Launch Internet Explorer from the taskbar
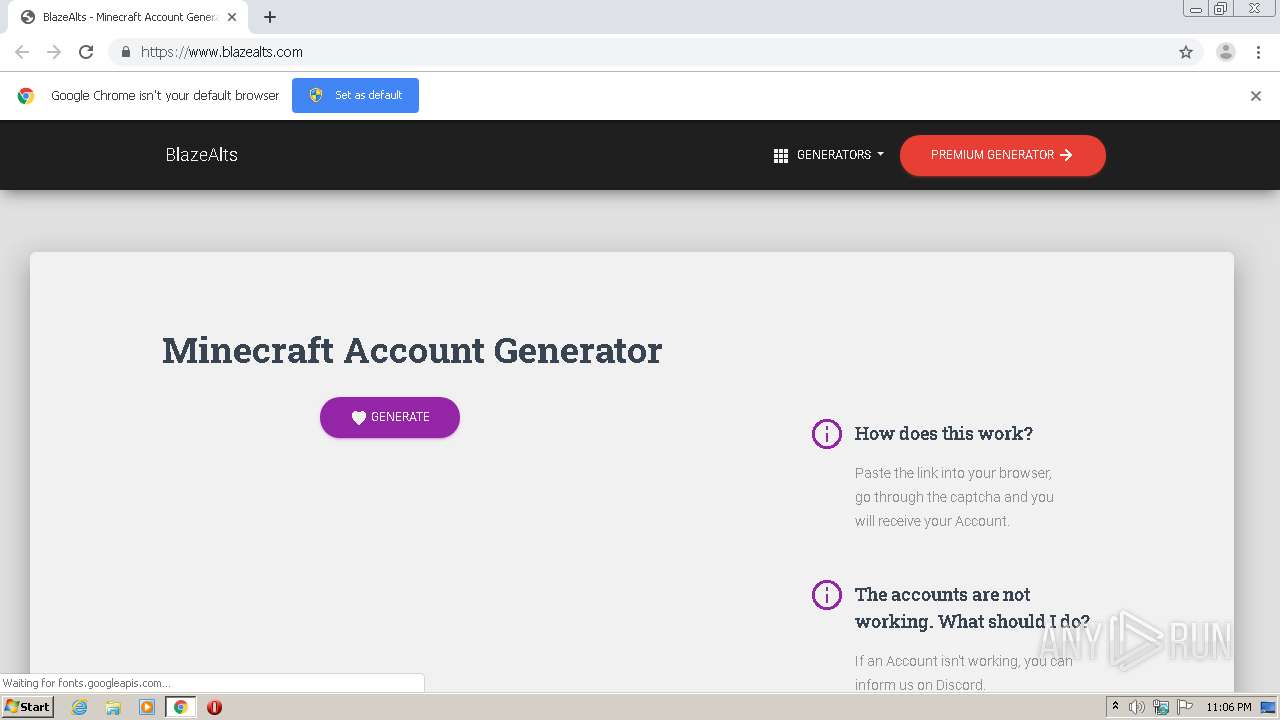Viewport: 1280px width, 720px height. [79, 707]
